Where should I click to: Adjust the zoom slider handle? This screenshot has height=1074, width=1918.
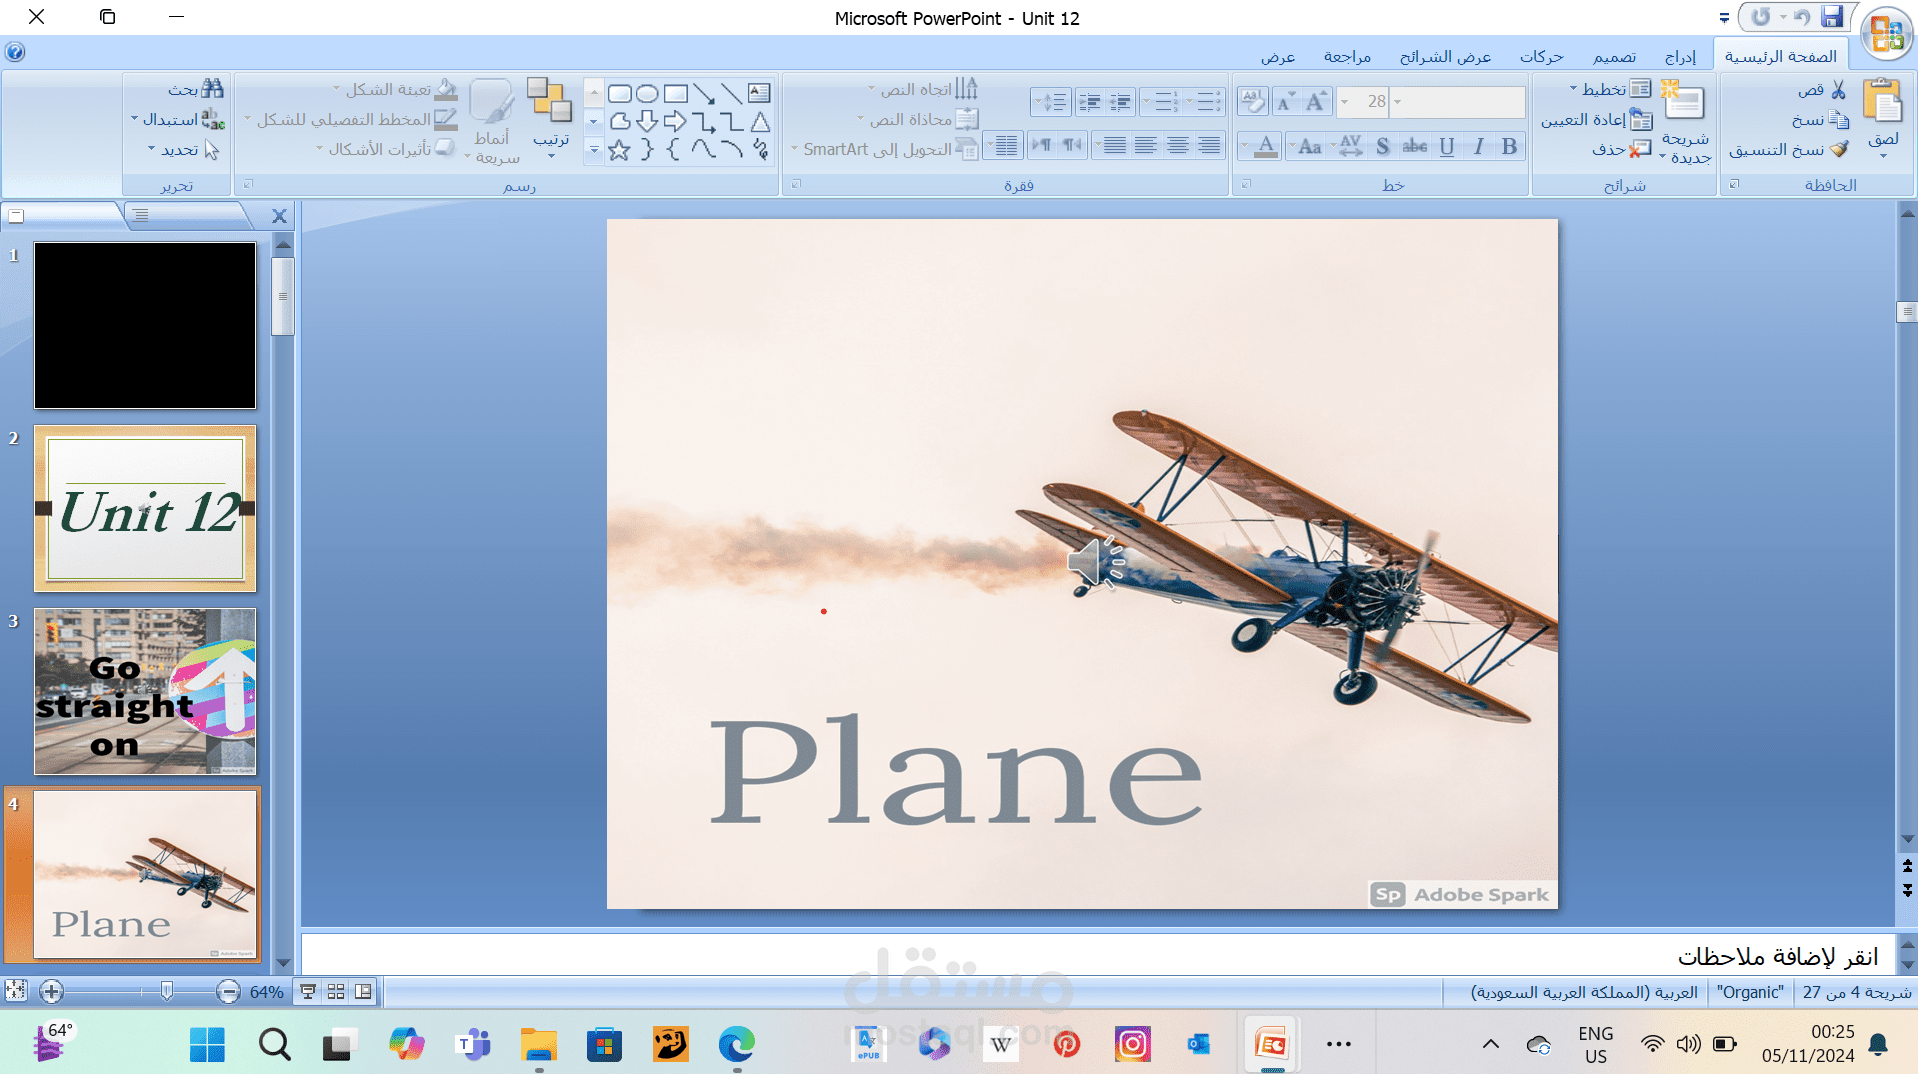[x=166, y=991]
